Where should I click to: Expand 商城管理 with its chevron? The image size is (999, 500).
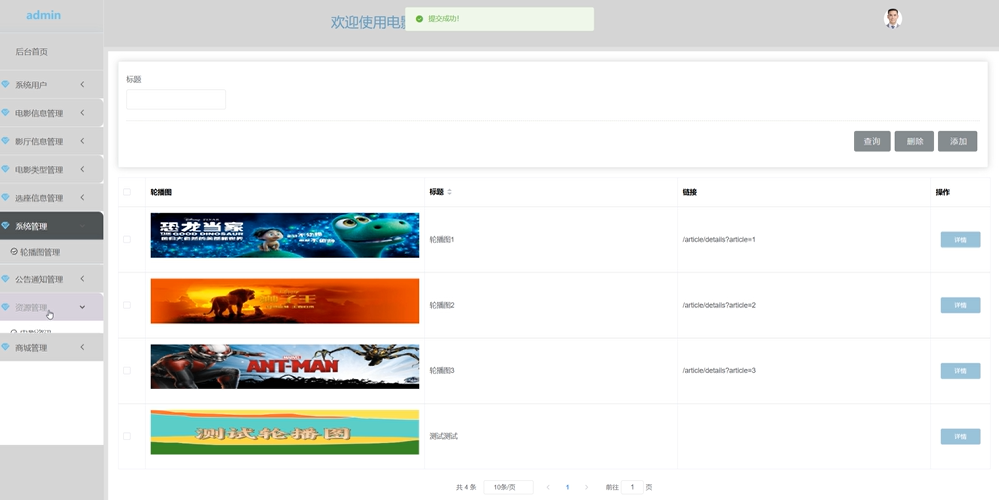click(82, 347)
